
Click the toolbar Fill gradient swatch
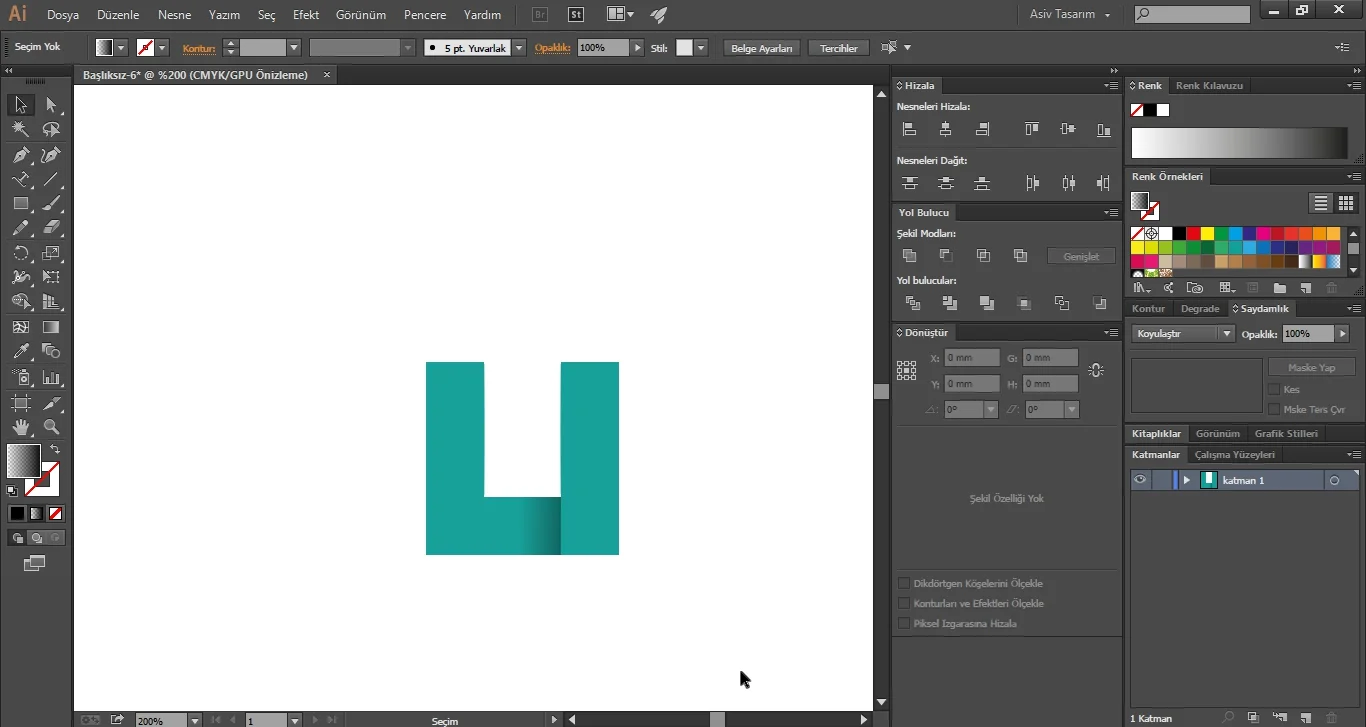tap(23, 461)
